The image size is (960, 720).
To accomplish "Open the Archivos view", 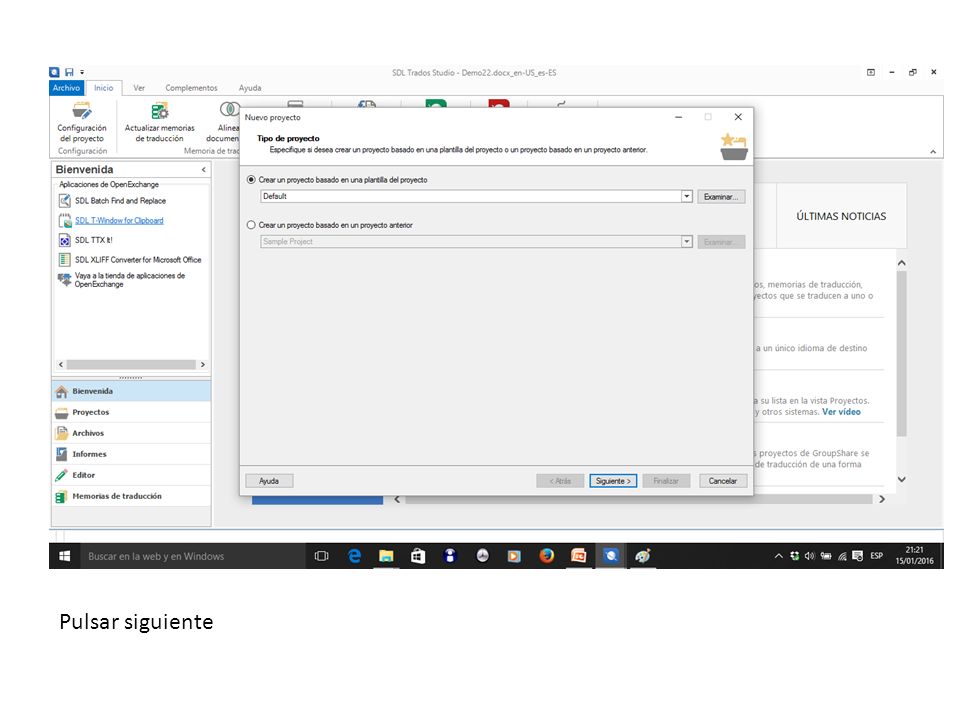I will [x=131, y=433].
